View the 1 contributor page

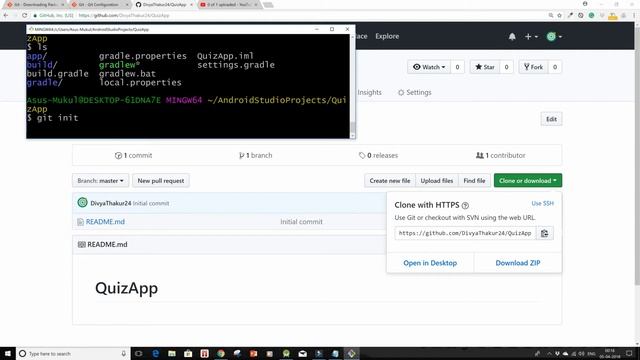pyautogui.click(x=501, y=155)
